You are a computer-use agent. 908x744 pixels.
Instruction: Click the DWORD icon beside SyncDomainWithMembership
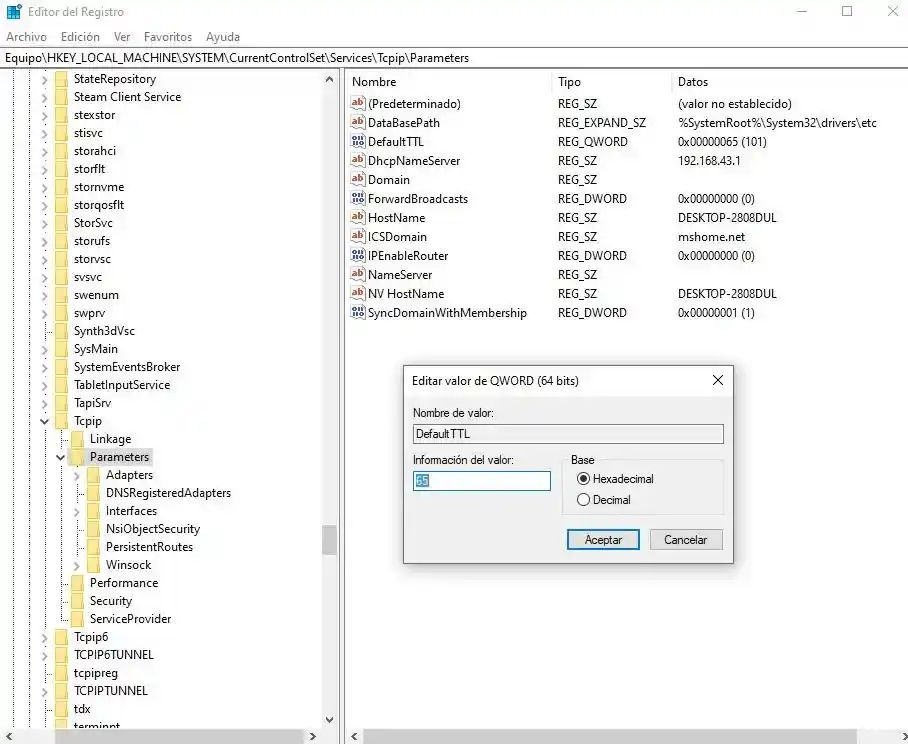point(357,312)
